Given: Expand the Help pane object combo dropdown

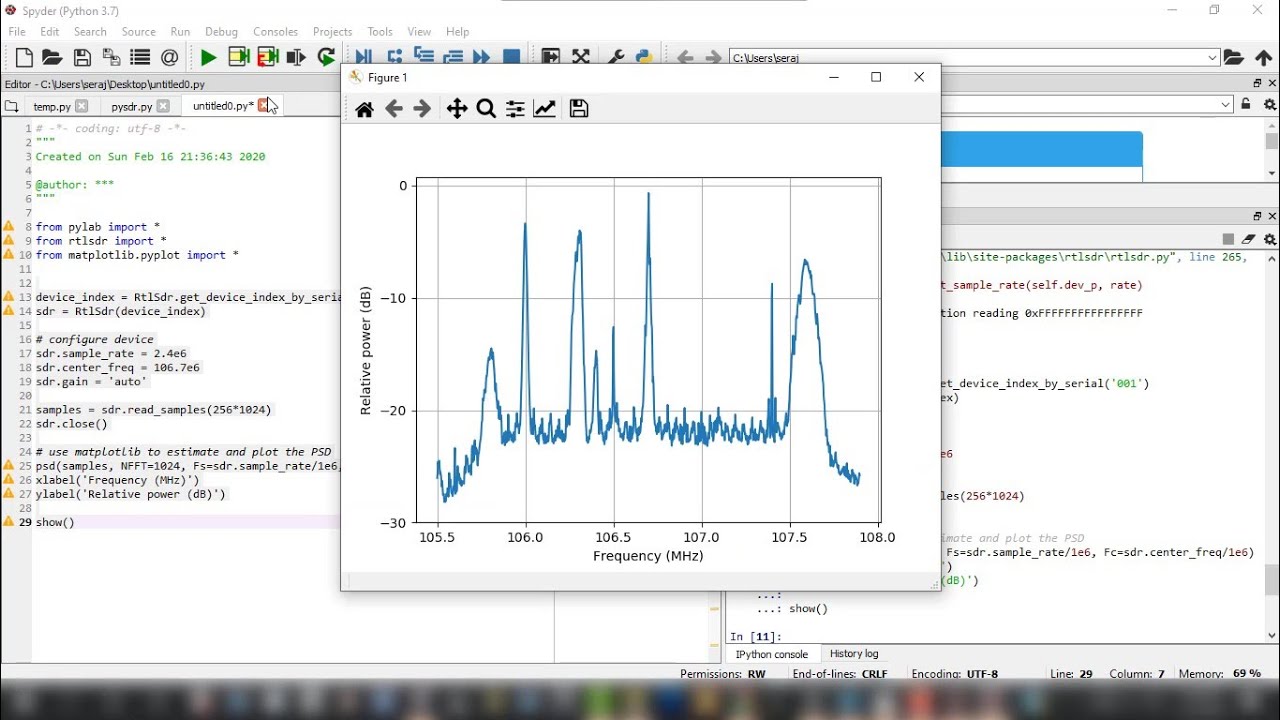Looking at the screenshot, I should [x=1226, y=105].
